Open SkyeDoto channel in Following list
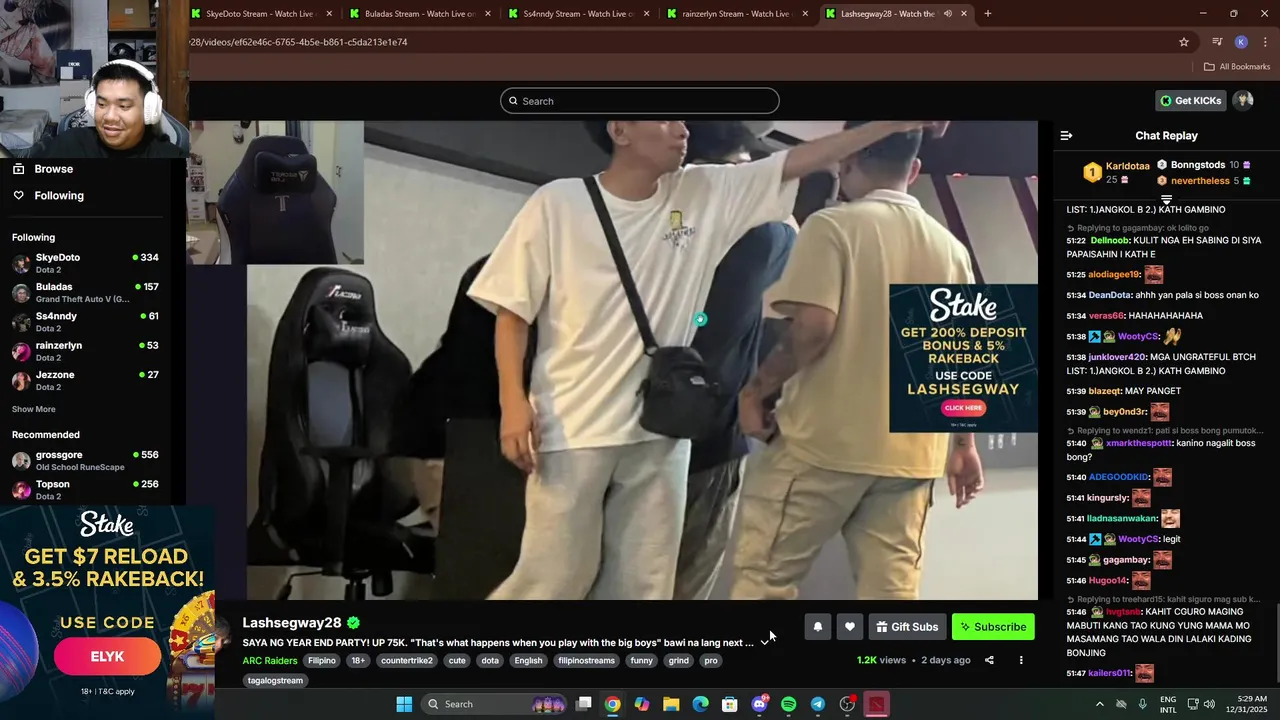1280x720 pixels. click(x=86, y=263)
